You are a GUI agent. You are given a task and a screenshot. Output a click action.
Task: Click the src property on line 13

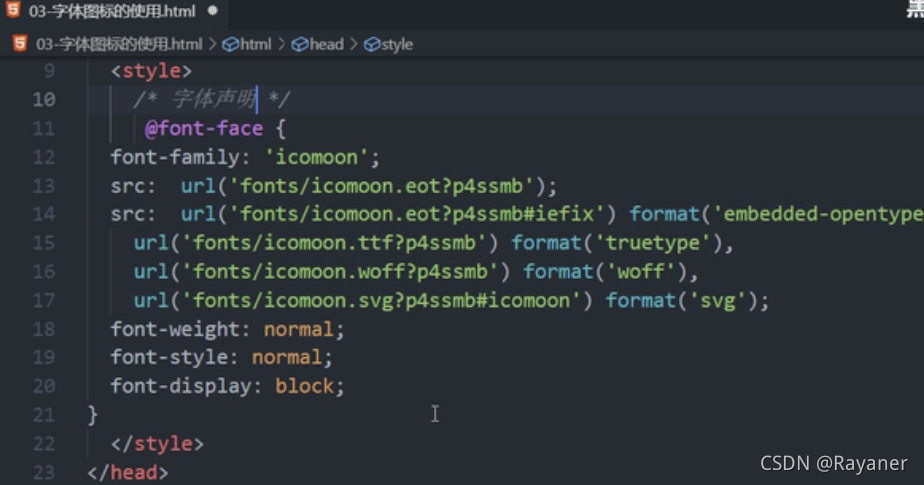[128, 186]
